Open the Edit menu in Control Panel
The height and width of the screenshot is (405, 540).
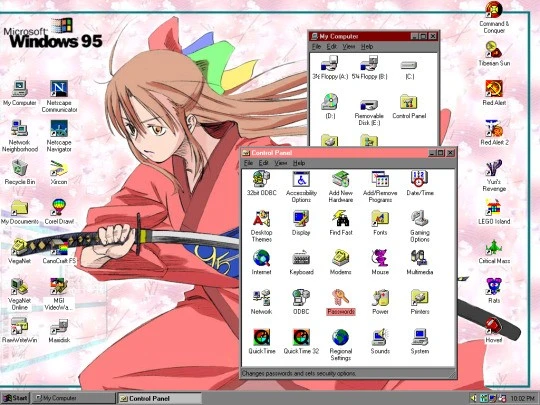(263, 163)
